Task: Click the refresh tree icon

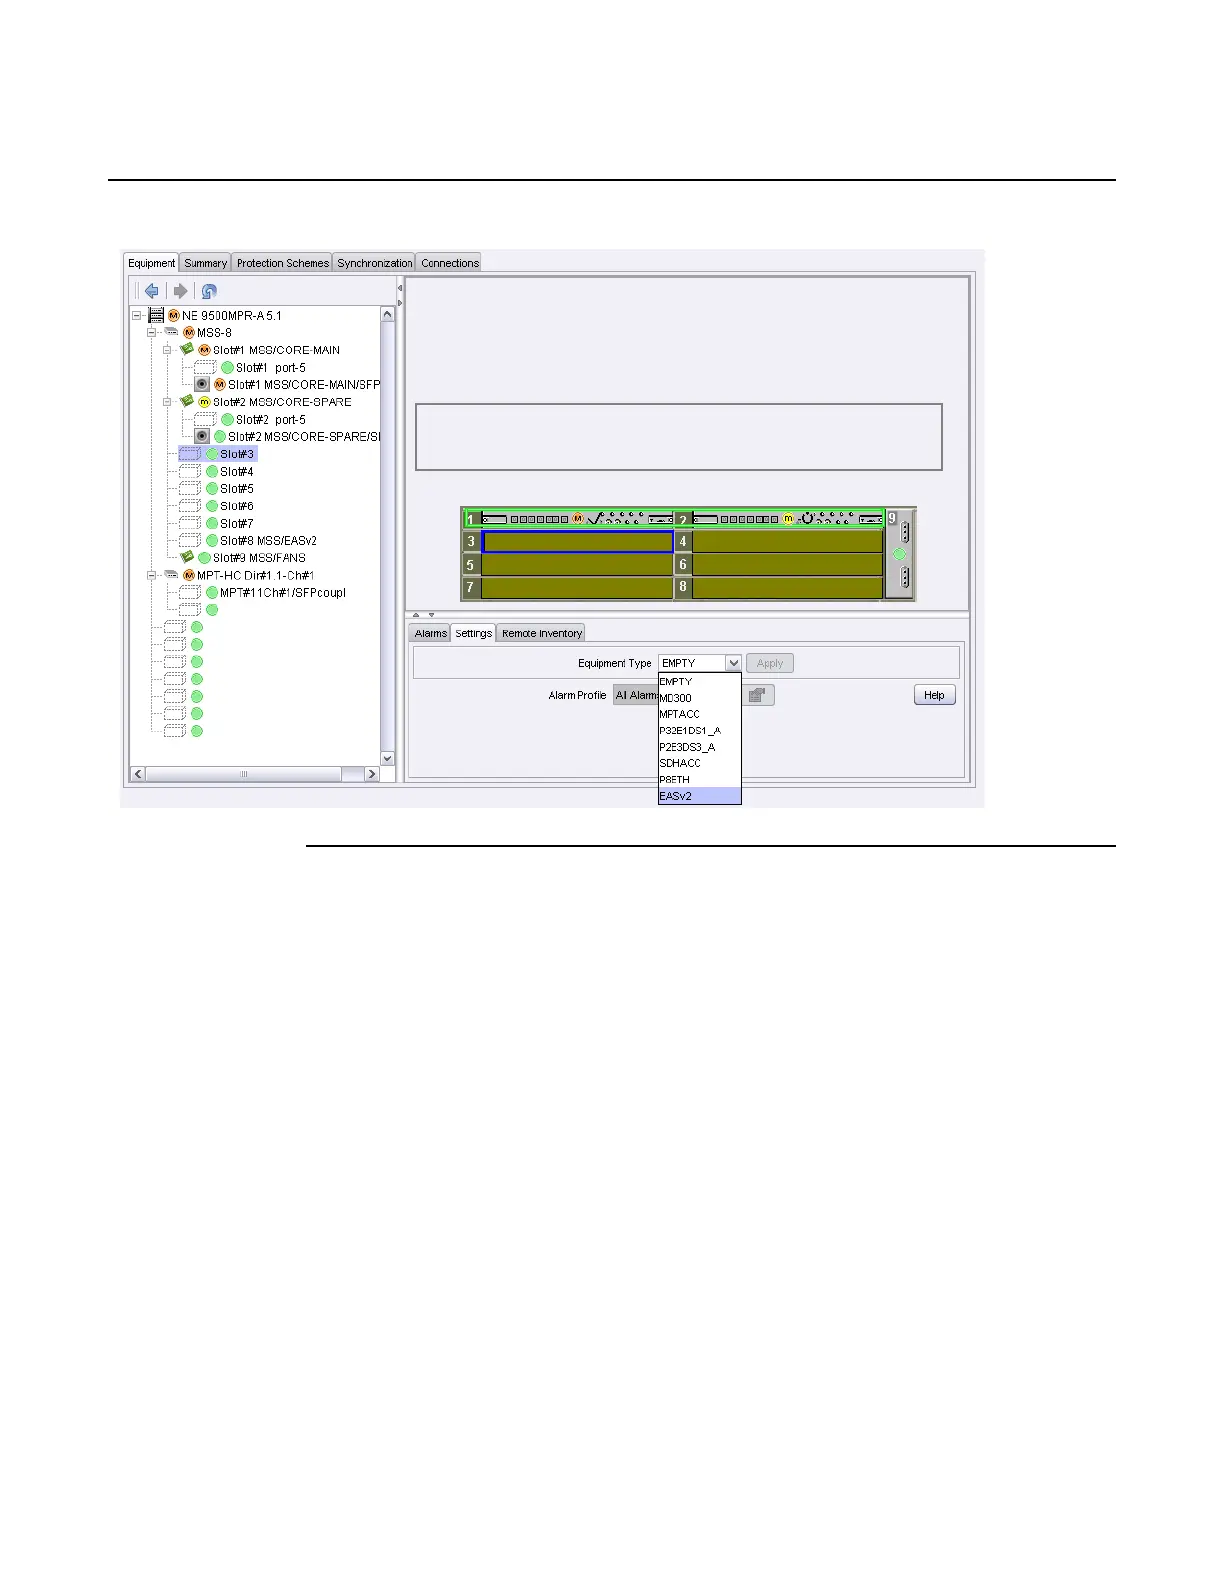Action: (209, 291)
